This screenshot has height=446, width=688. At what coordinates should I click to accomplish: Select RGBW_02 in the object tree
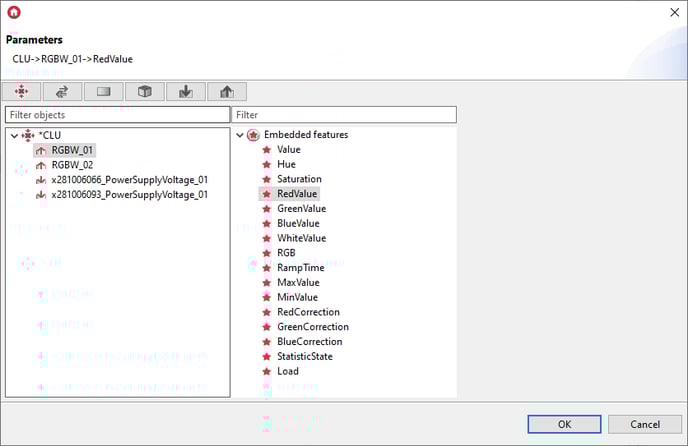pos(72,165)
